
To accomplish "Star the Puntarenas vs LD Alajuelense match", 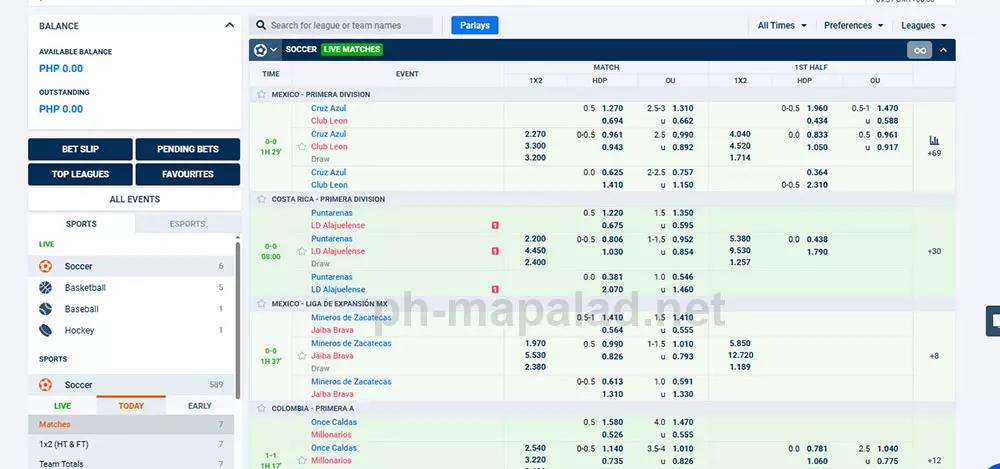I will tap(302, 251).
